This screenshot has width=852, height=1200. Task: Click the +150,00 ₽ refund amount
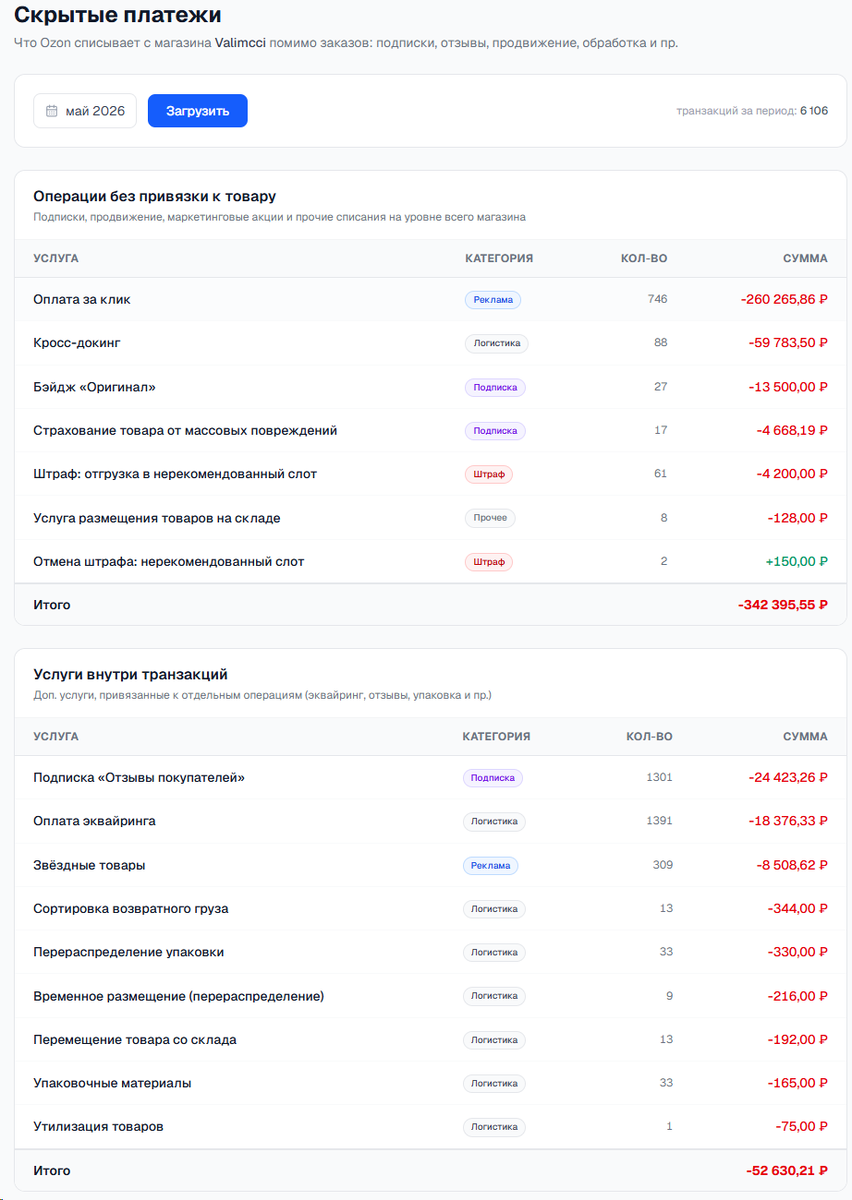[797, 561]
